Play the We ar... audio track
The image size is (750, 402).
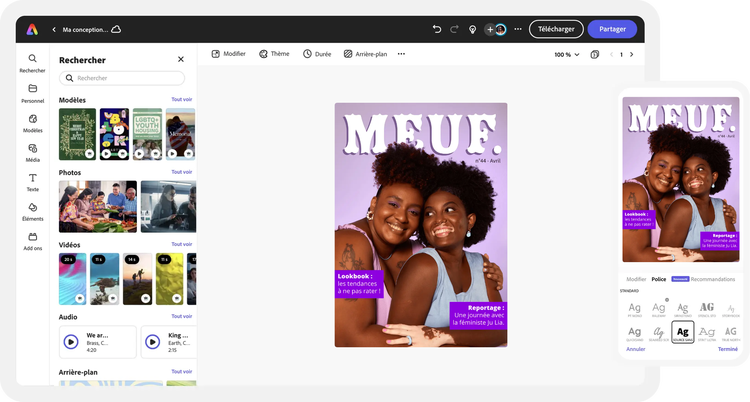click(71, 342)
